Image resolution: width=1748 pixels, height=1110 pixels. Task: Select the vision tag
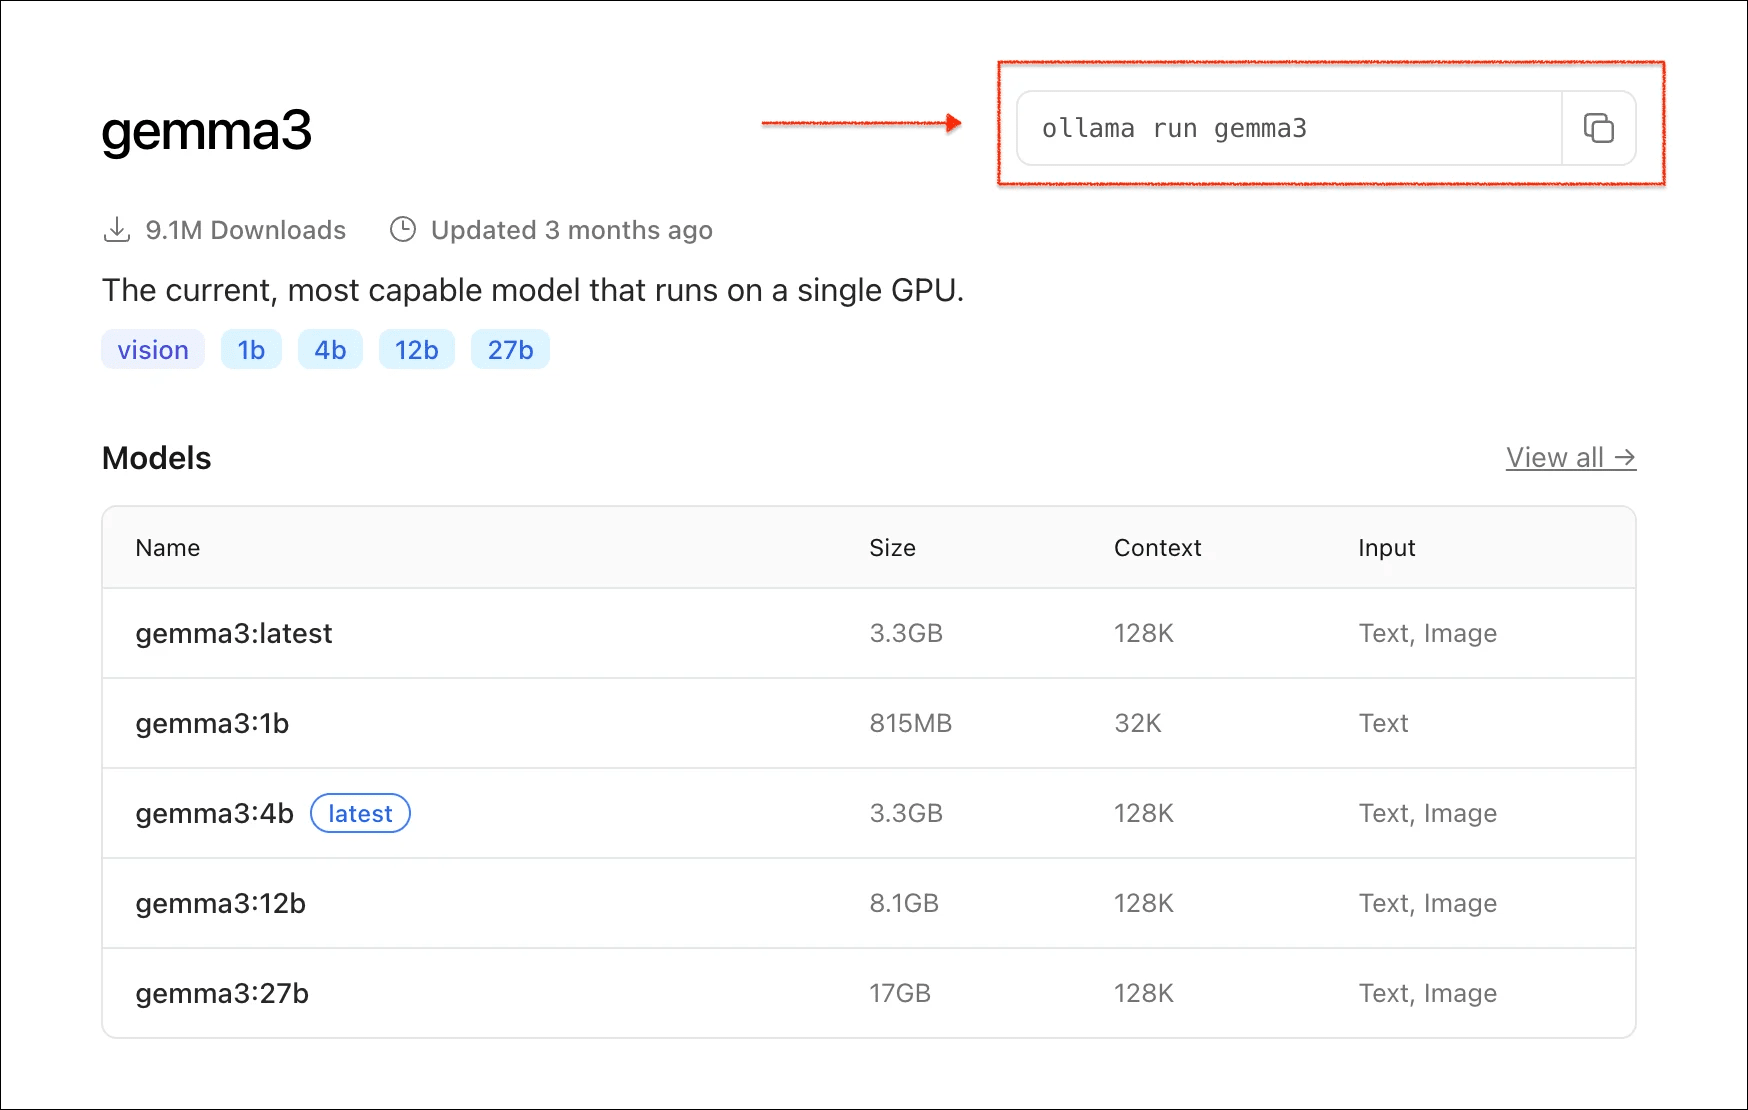pos(153,350)
